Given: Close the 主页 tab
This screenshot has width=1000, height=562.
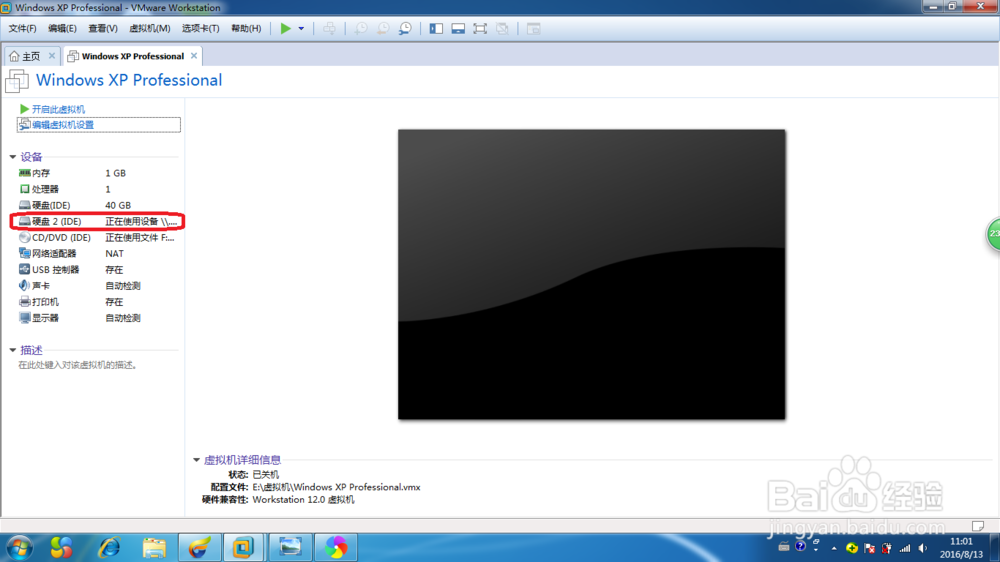Looking at the screenshot, I should pyautogui.click(x=52, y=55).
